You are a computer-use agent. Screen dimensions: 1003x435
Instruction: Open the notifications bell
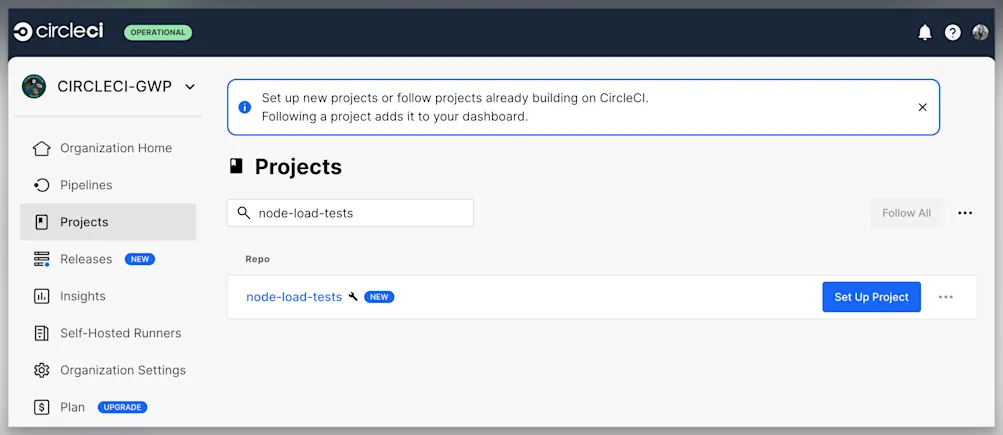[x=925, y=33]
